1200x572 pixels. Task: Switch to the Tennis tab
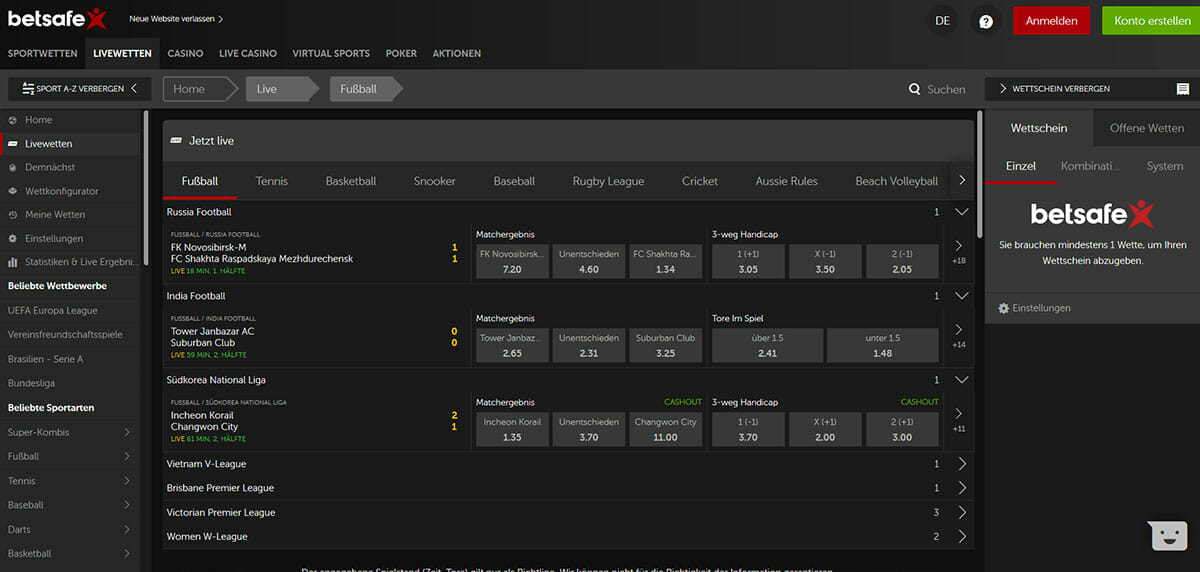tap(272, 181)
